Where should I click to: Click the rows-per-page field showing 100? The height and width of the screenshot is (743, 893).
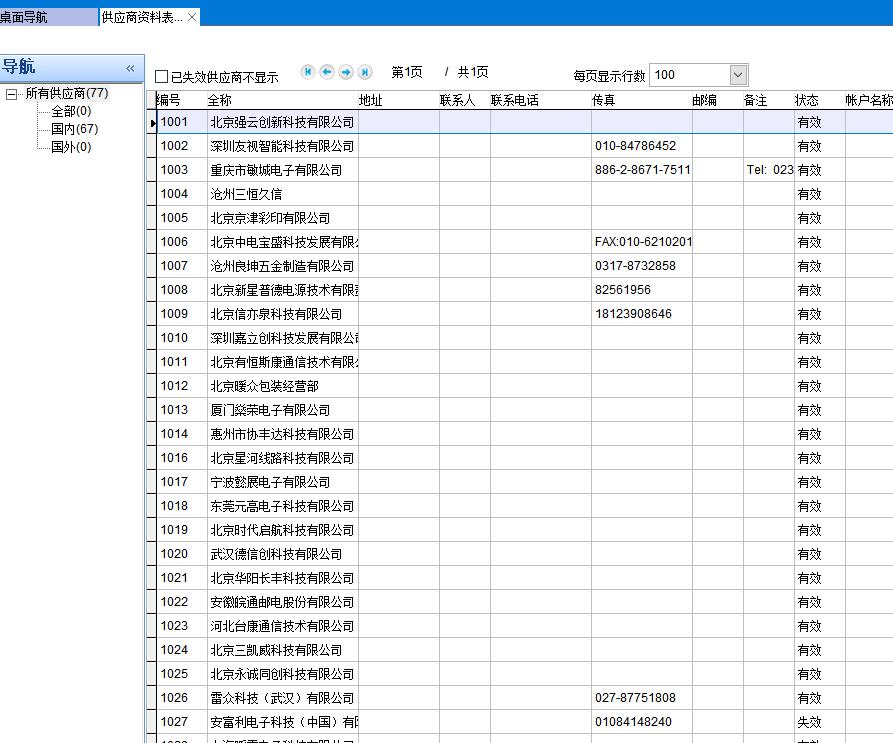tap(688, 75)
